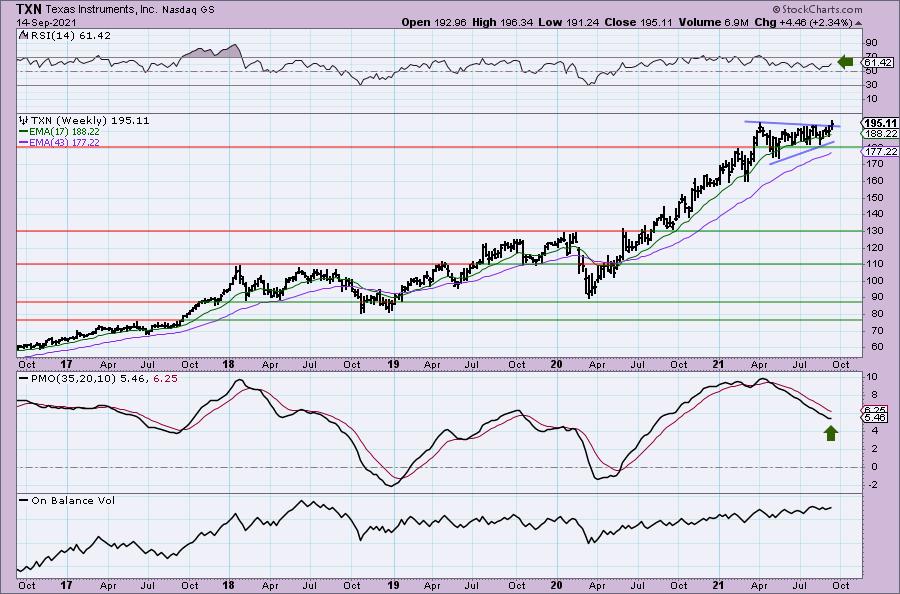Click the TXN (Weekly) 195.11 legend label
Screen dimensions: 900x594
pyautogui.click(x=90, y=121)
